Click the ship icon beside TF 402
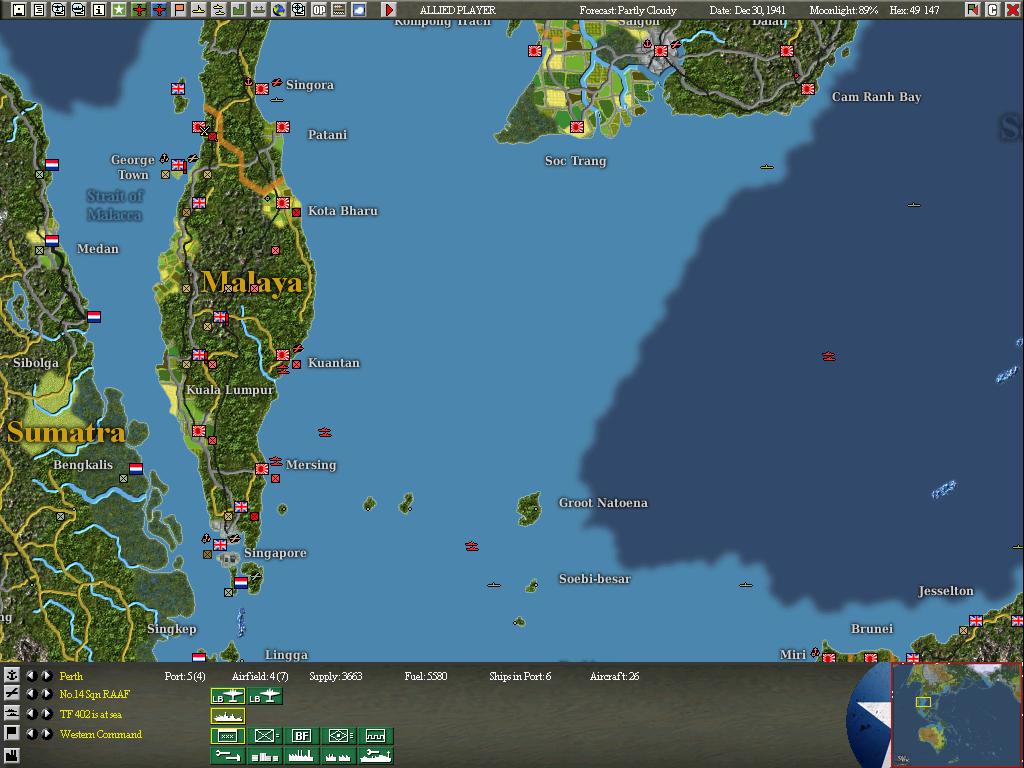Image resolution: width=1024 pixels, height=768 pixels. click(x=11, y=713)
